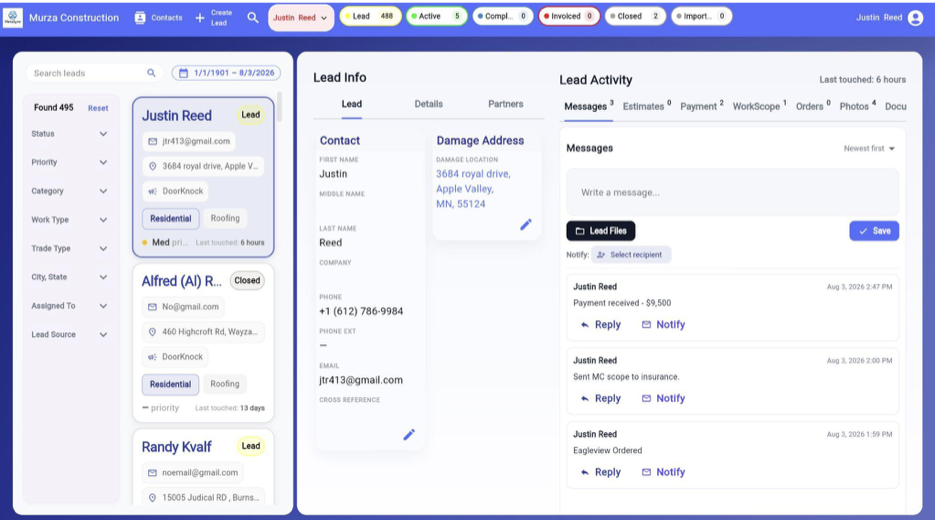936x520 pixels.
Task: Click Roofing tag on Justin Reed card
Action: [x=225, y=219]
